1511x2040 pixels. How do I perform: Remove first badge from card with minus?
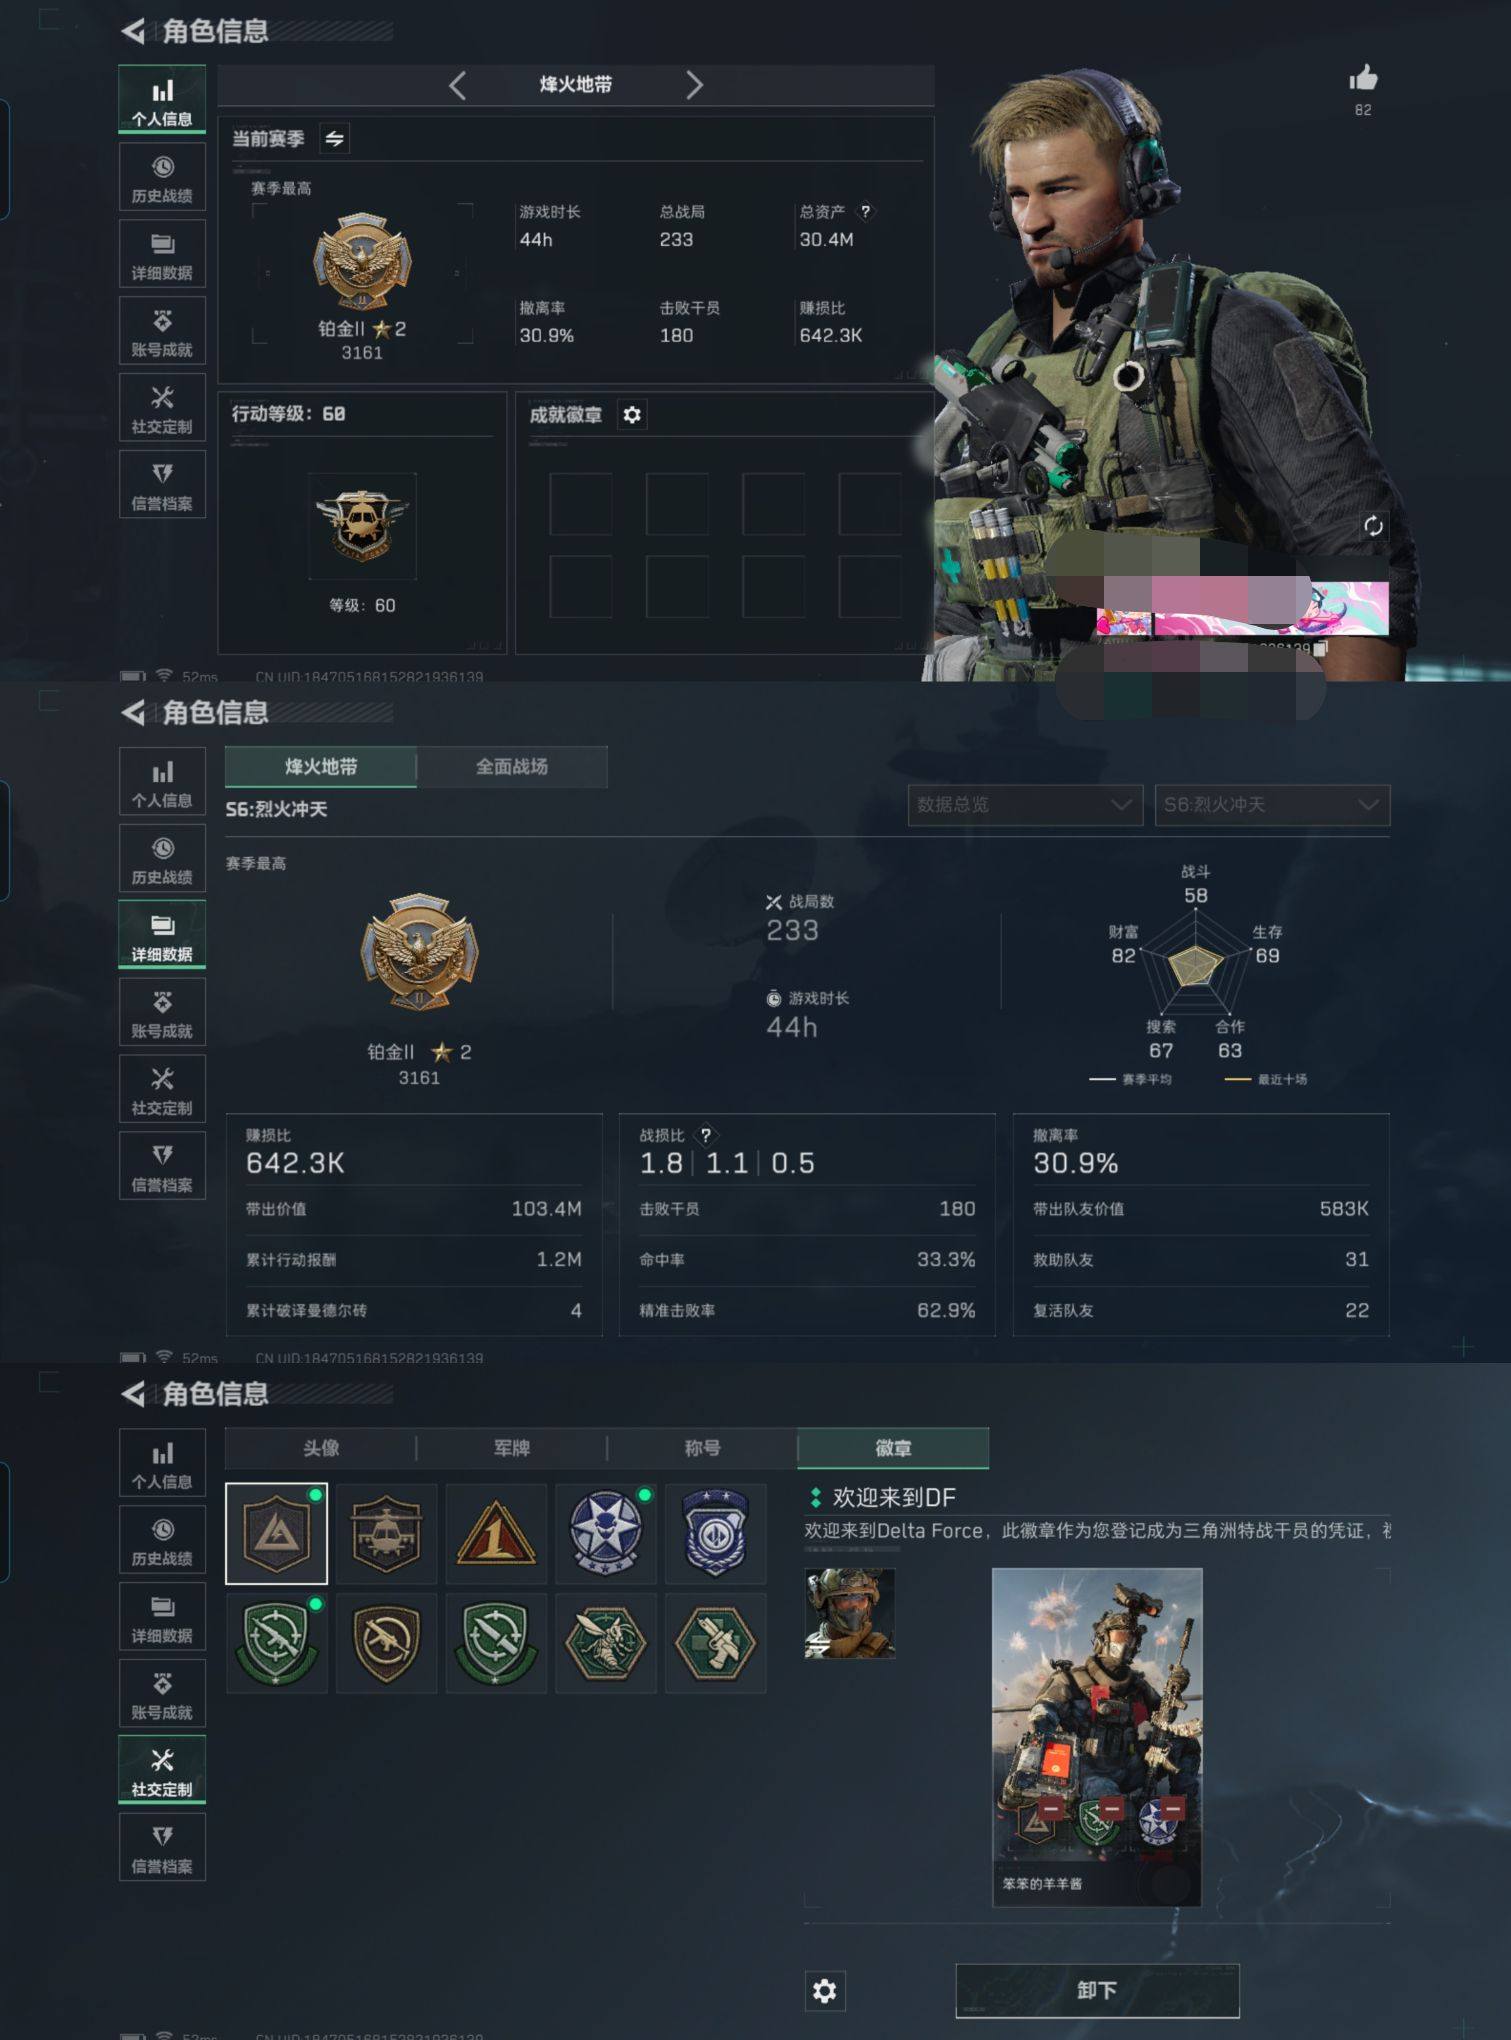coord(1050,1807)
